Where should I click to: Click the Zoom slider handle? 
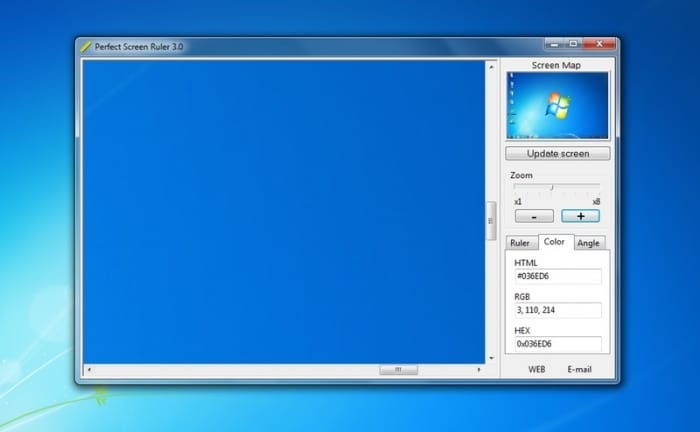point(551,187)
